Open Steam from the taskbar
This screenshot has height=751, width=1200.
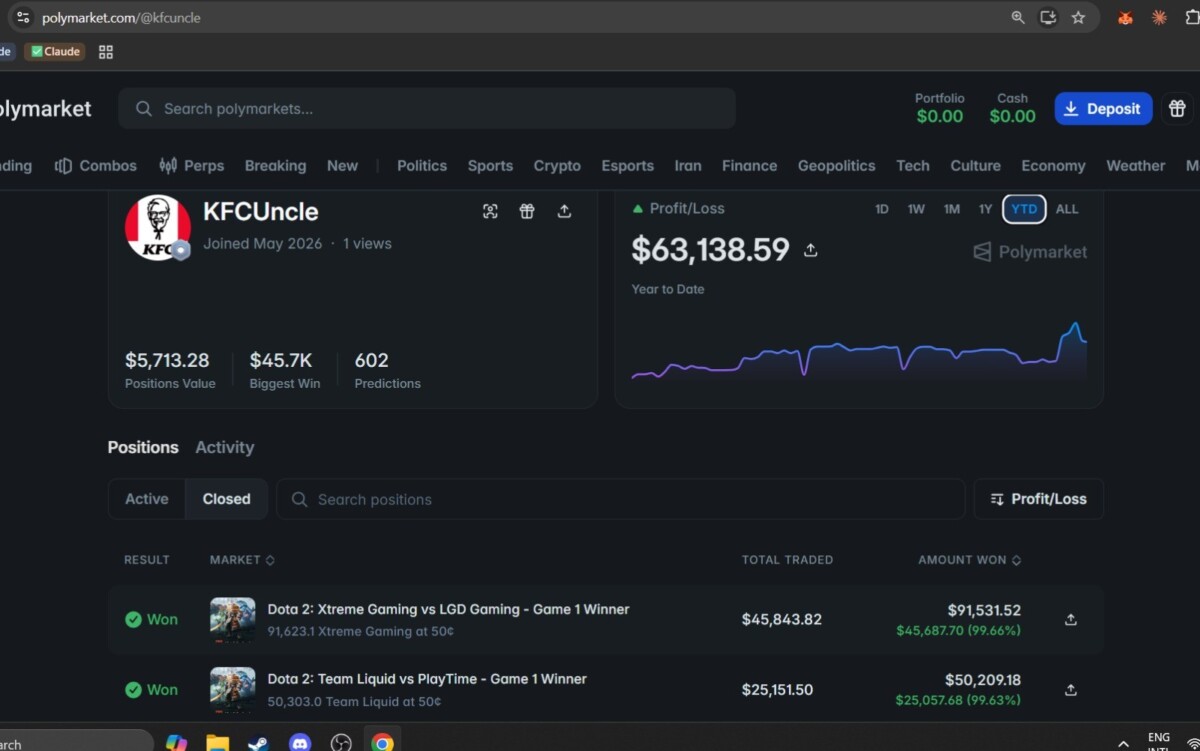[258, 742]
